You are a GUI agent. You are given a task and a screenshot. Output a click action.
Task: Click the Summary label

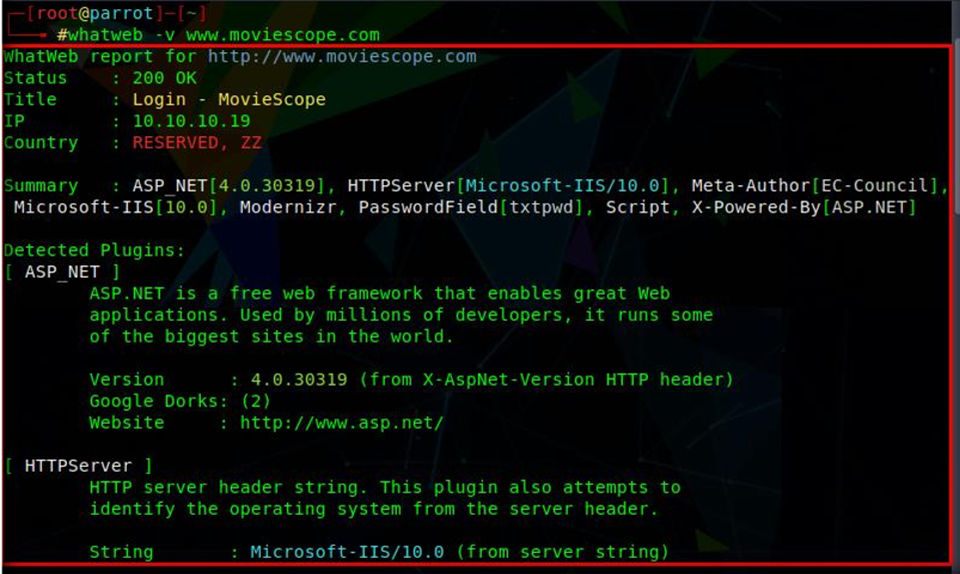coord(40,186)
